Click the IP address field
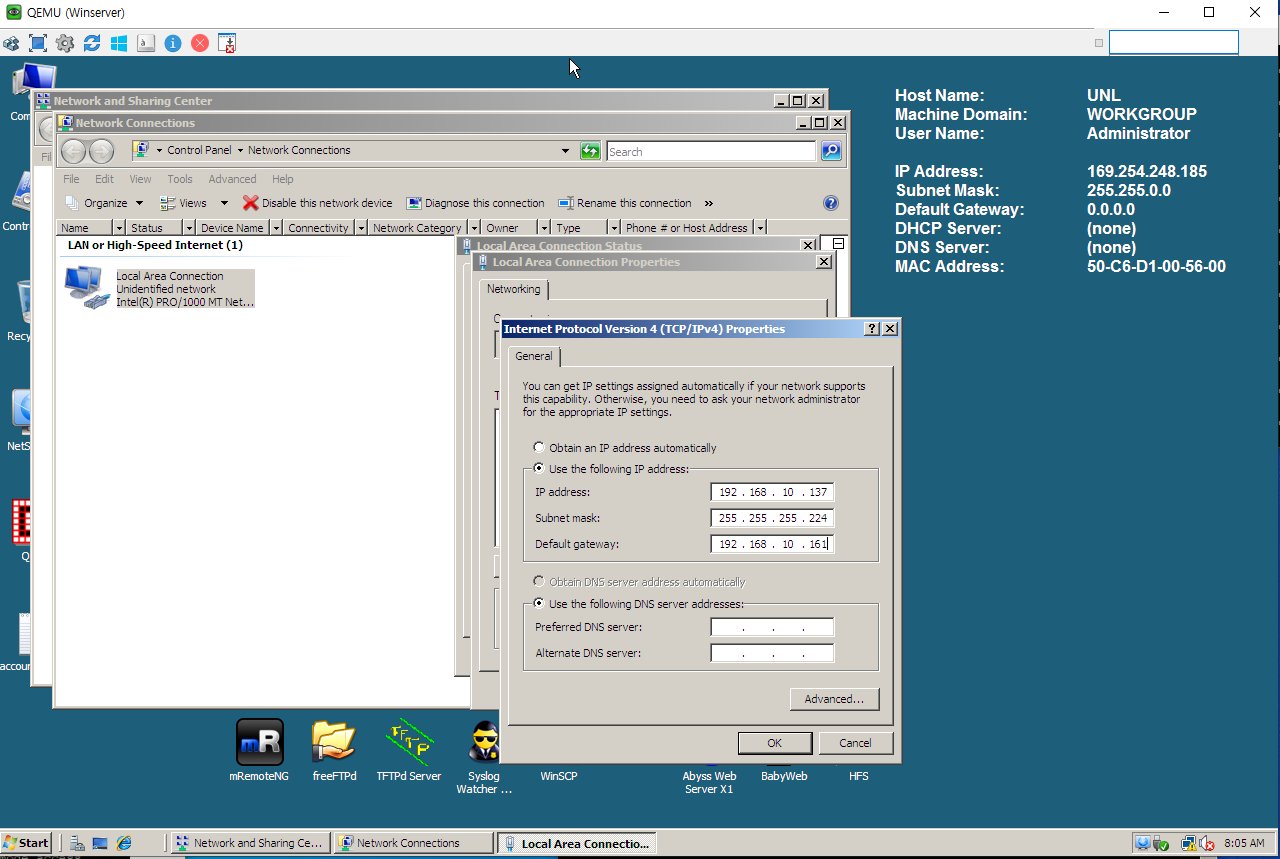The image size is (1280, 859). 772,492
